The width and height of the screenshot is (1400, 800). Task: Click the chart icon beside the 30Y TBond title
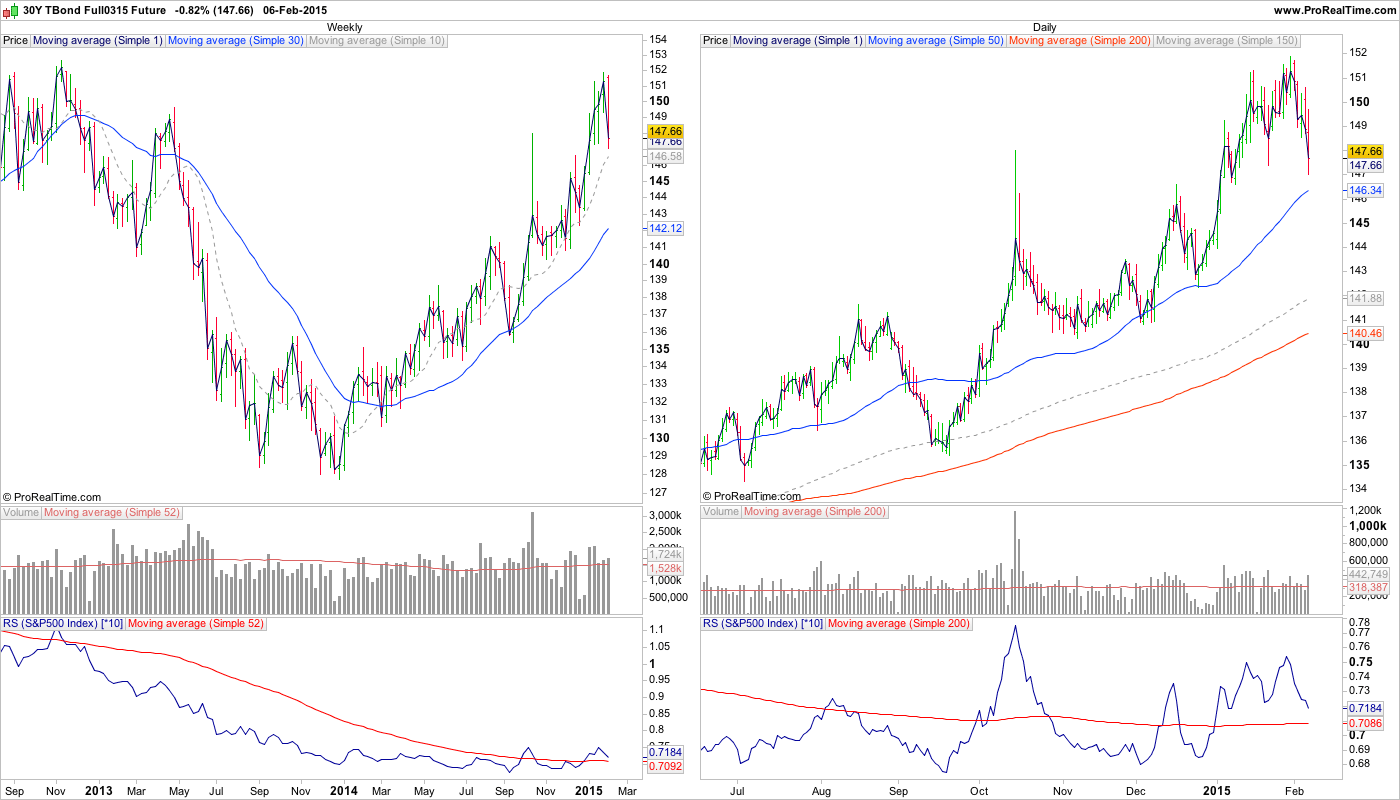click(x=11, y=9)
